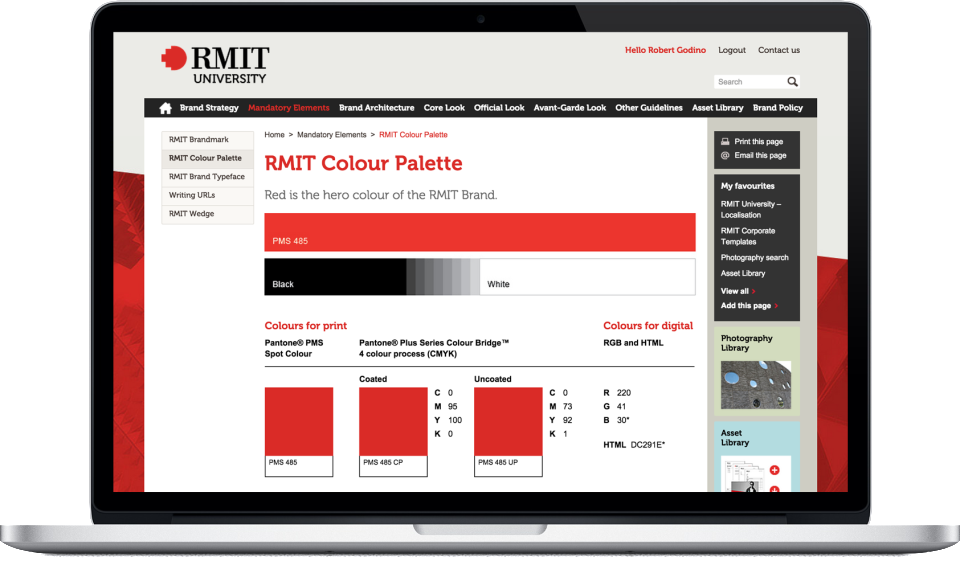
Task: Click the red download icon in Asset Library
Action: coord(774,490)
